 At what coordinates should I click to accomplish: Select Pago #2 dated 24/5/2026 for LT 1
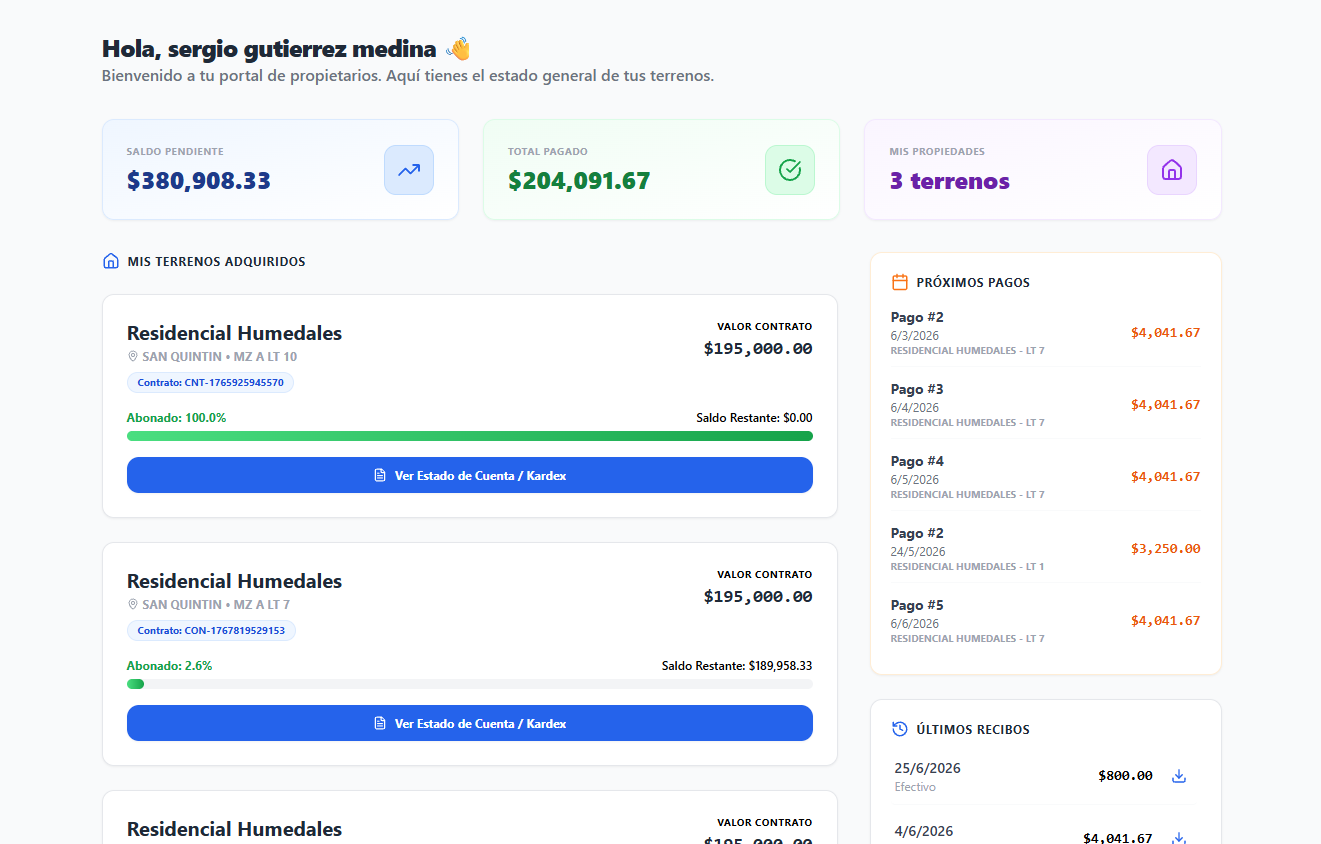point(1045,549)
